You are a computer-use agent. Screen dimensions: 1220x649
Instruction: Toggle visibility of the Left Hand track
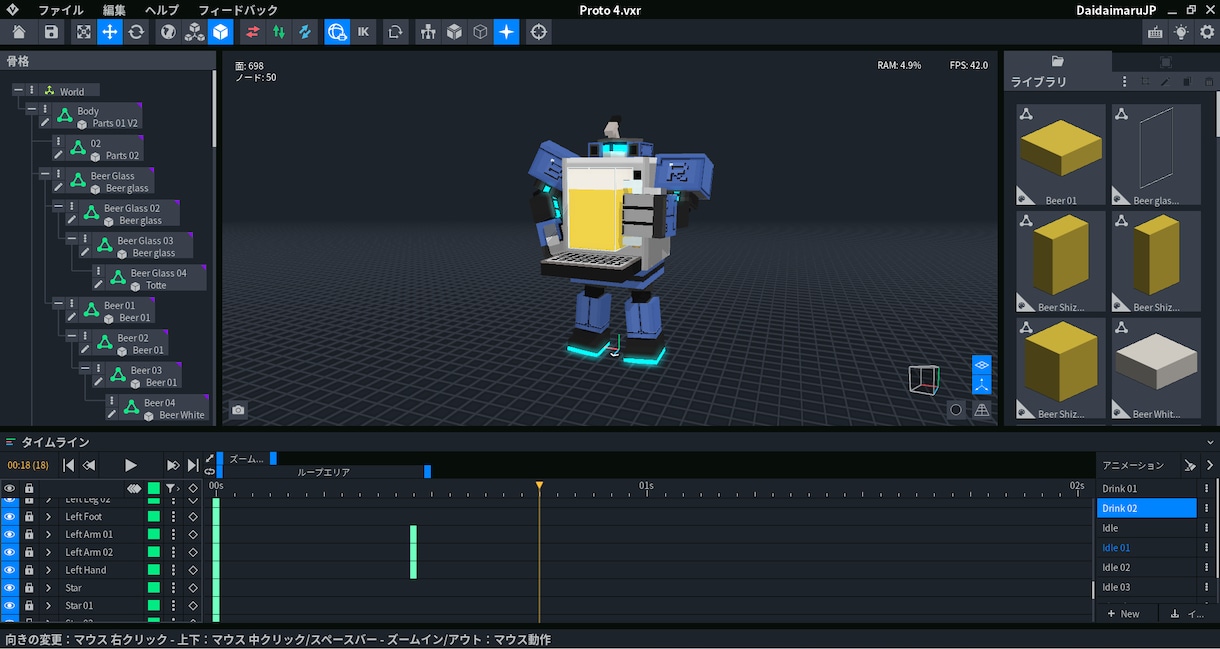click(10, 570)
